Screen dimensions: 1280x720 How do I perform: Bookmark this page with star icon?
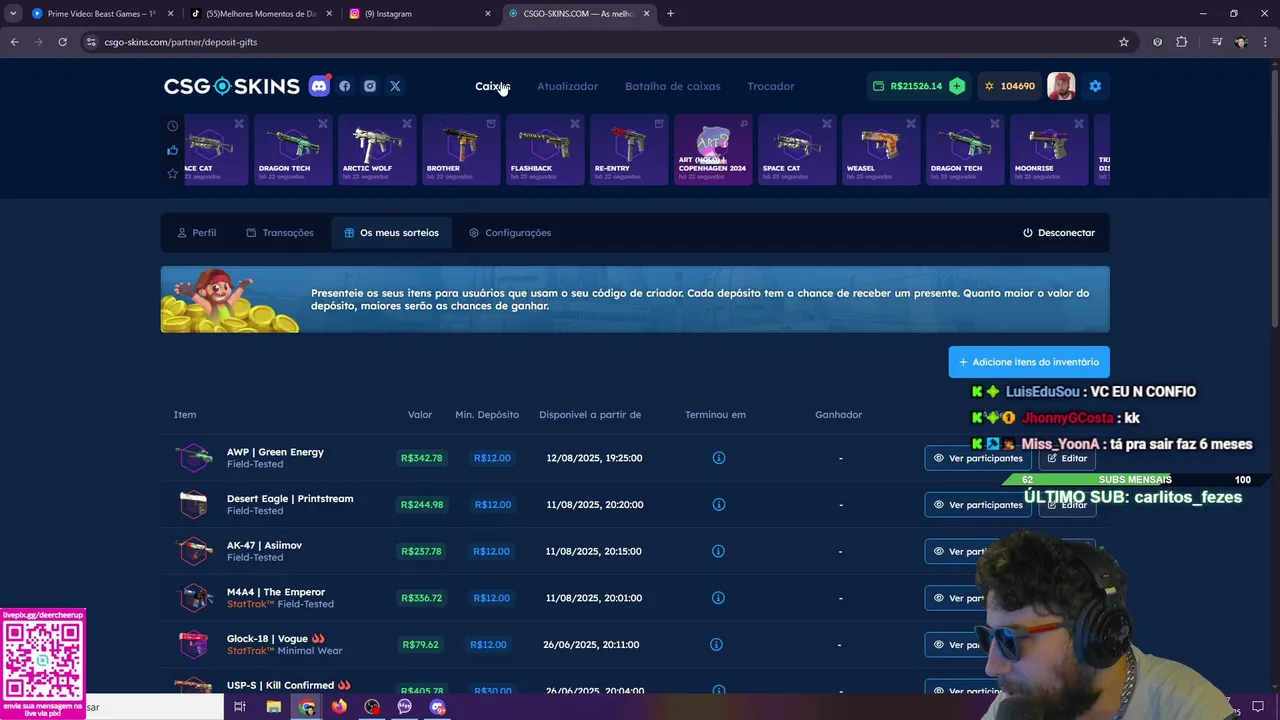pyautogui.click(x=1124, y=42)
